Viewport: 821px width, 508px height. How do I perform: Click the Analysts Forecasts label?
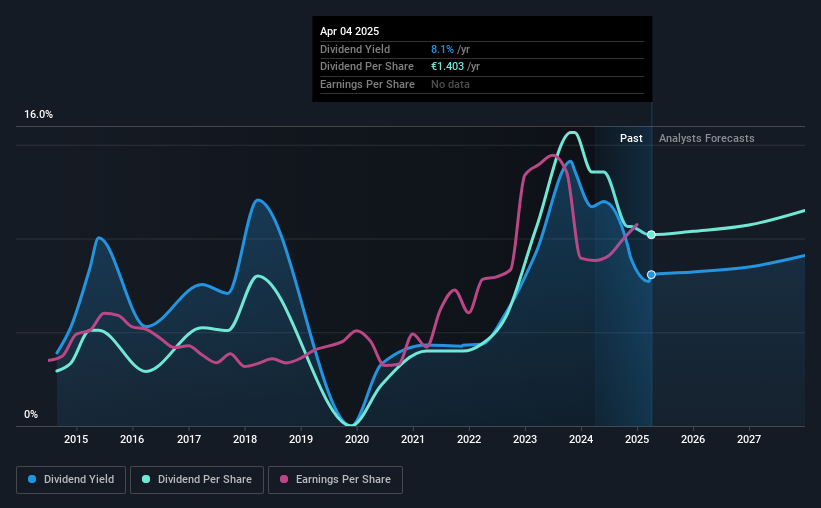coord(706,138)
